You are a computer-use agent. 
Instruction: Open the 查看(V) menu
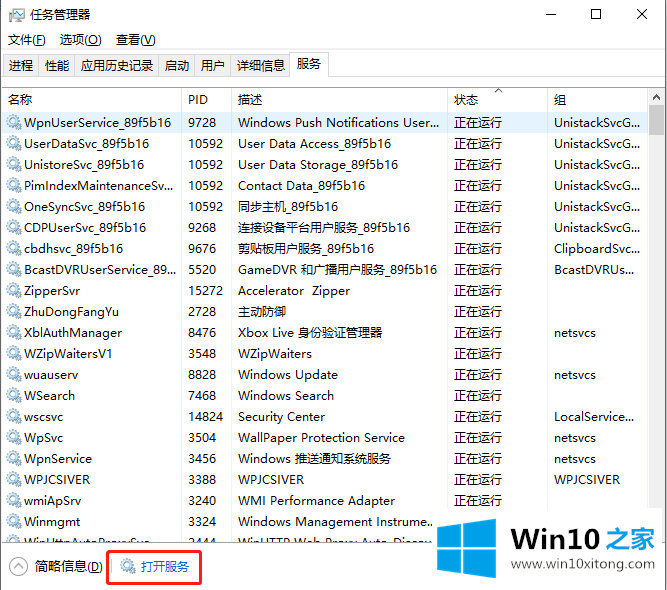pyautogui.click(x=135, y=40)
